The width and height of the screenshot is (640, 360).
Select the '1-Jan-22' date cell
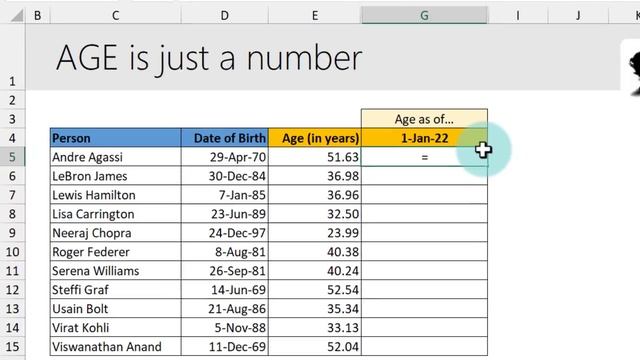424,138
